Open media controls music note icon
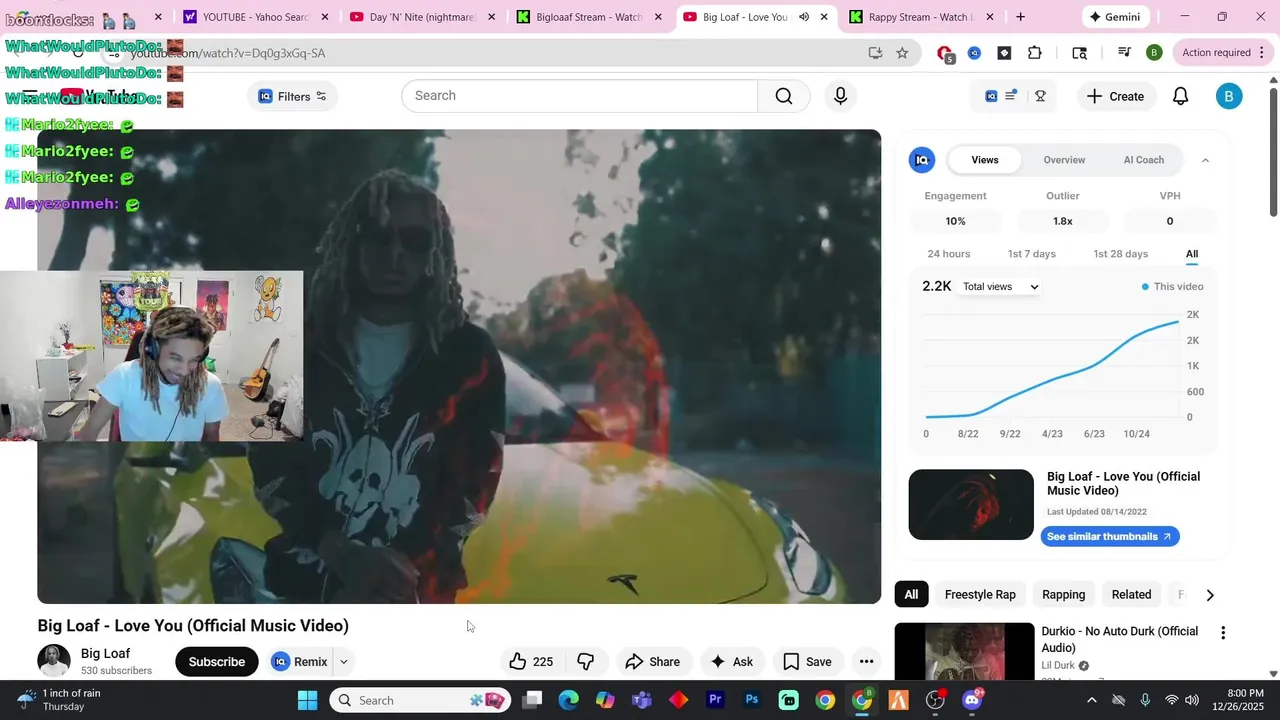Image resolution: width=1280 pixels, height=720 pixels. (1124, 53)
